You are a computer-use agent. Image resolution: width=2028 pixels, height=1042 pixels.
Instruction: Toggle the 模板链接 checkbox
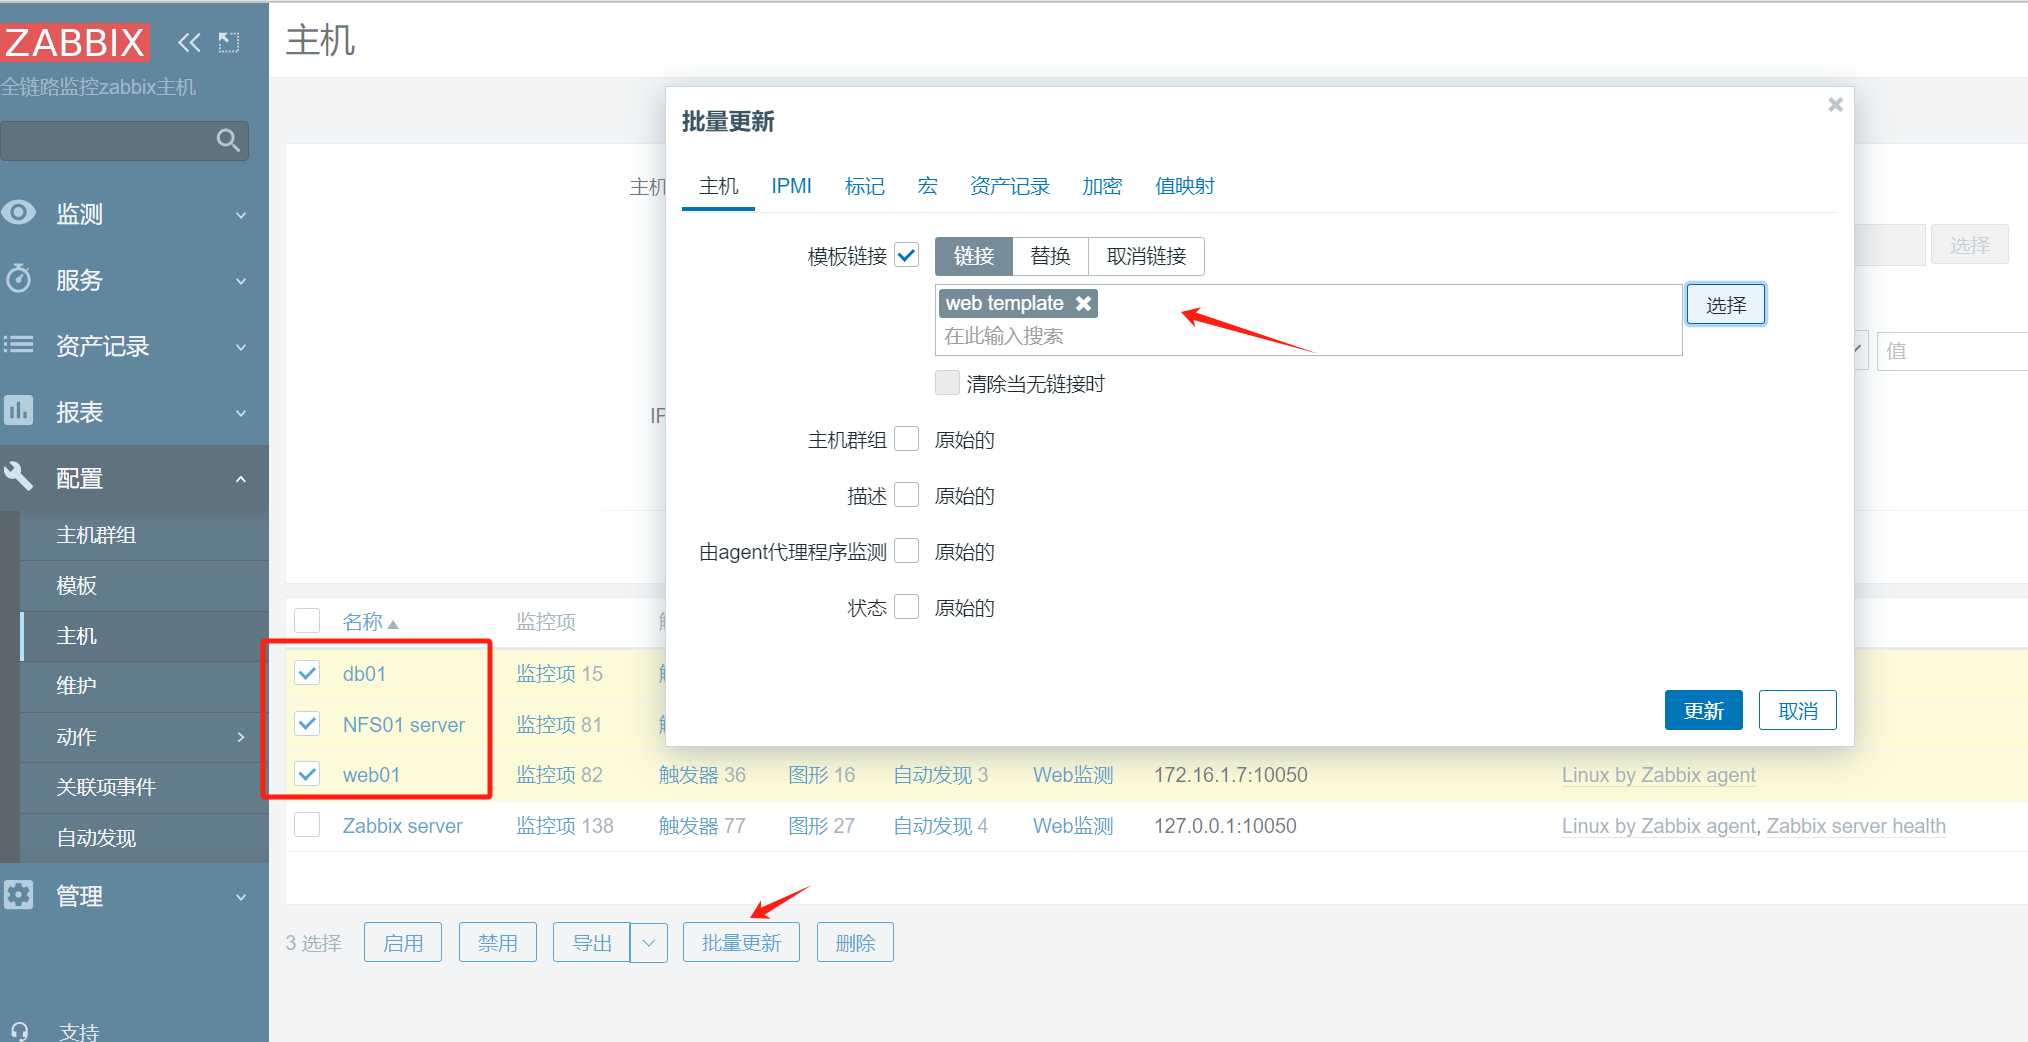coord(907,255)
